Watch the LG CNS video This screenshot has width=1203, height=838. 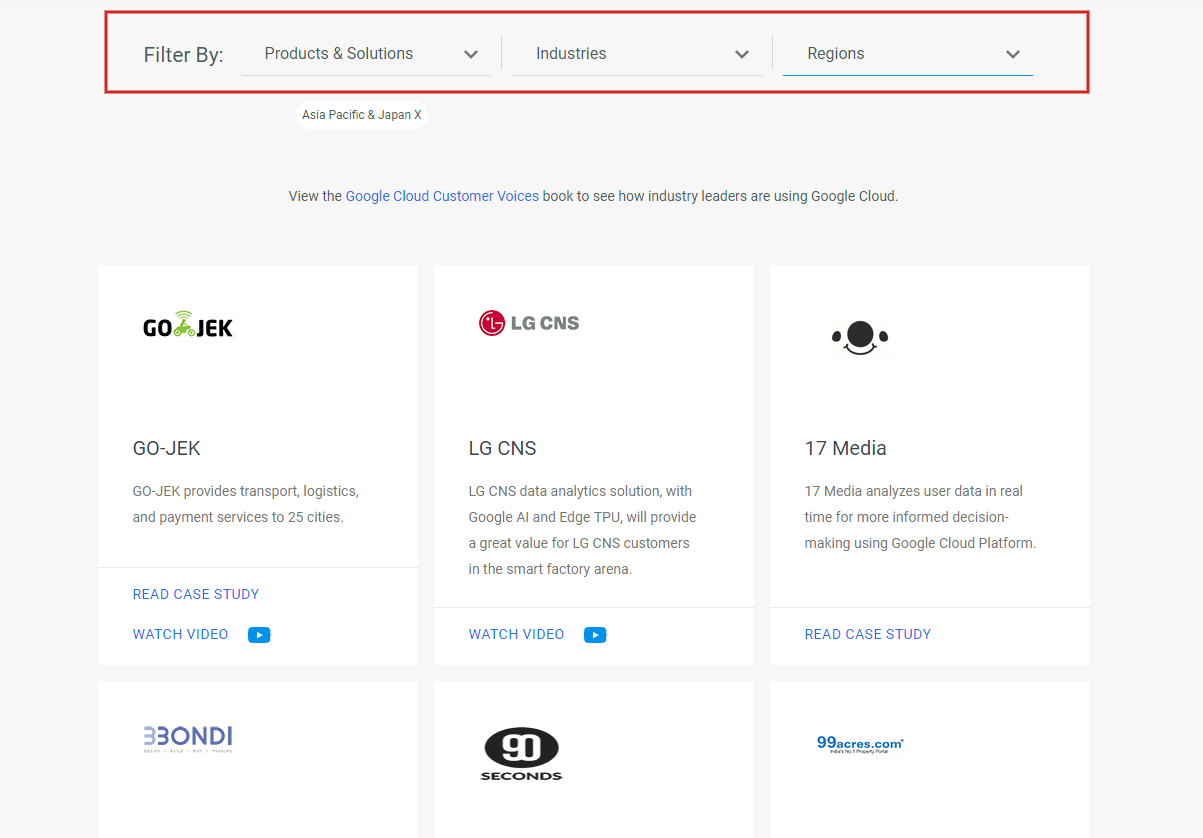coord(517,634)
